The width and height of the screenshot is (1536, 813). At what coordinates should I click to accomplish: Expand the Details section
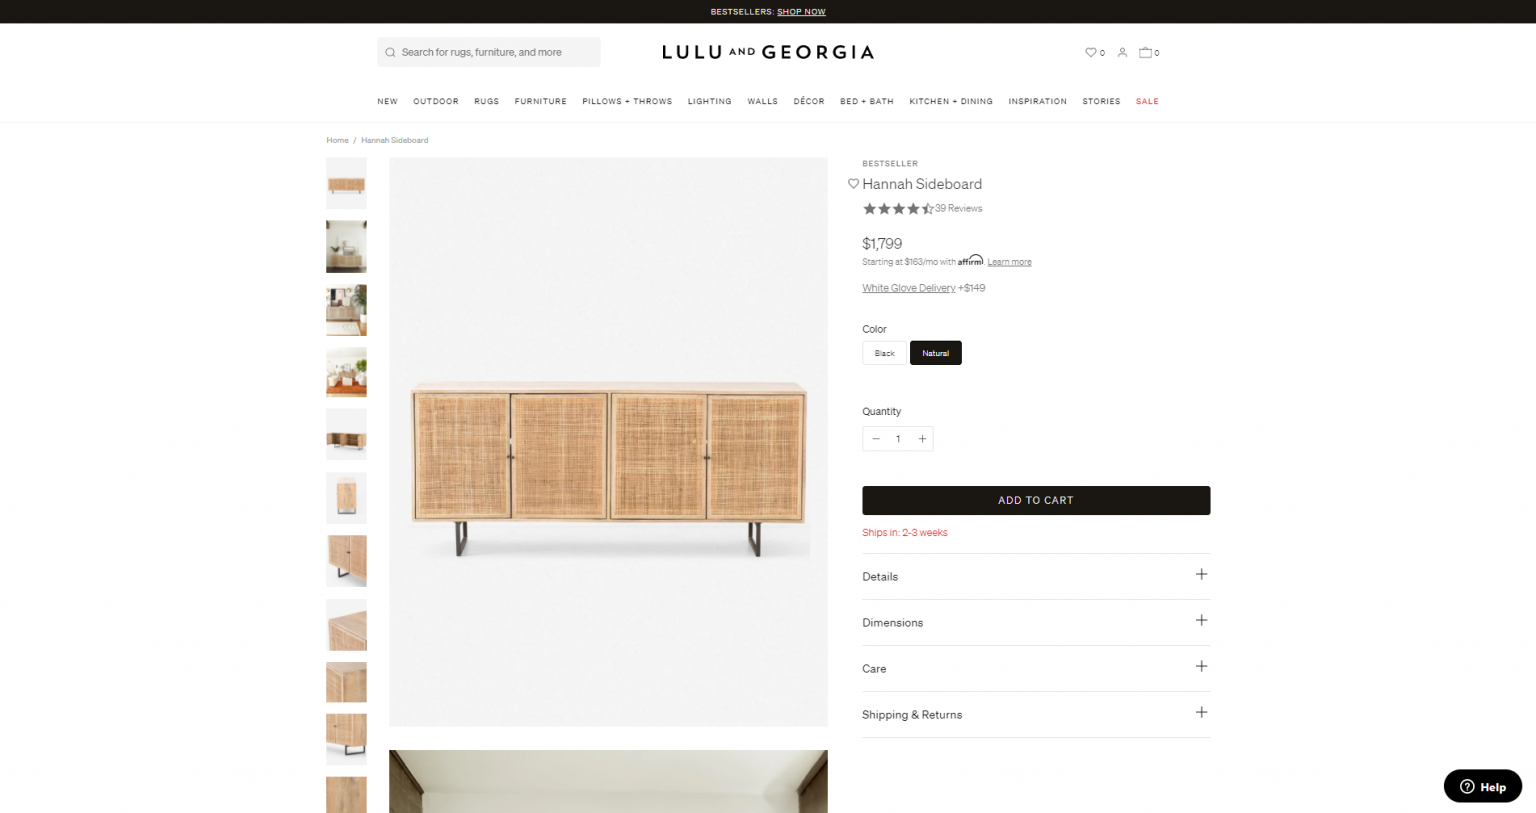point(1036,576)
